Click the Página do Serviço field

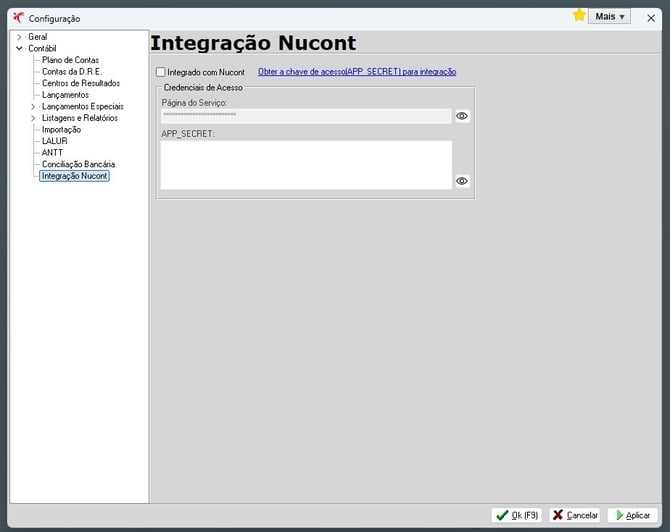(306, 115)
